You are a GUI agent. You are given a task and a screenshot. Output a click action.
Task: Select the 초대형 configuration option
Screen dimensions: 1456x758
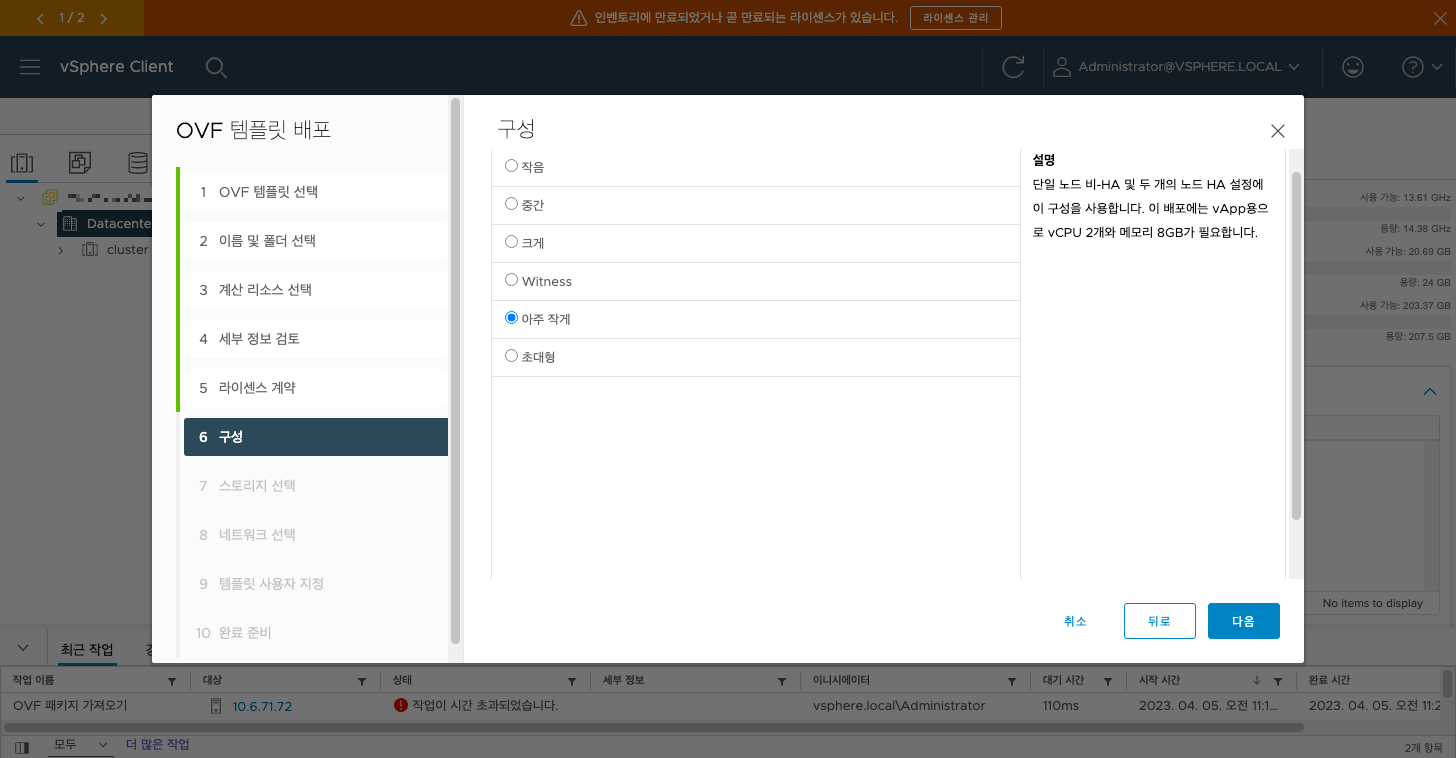pos(511,356)
